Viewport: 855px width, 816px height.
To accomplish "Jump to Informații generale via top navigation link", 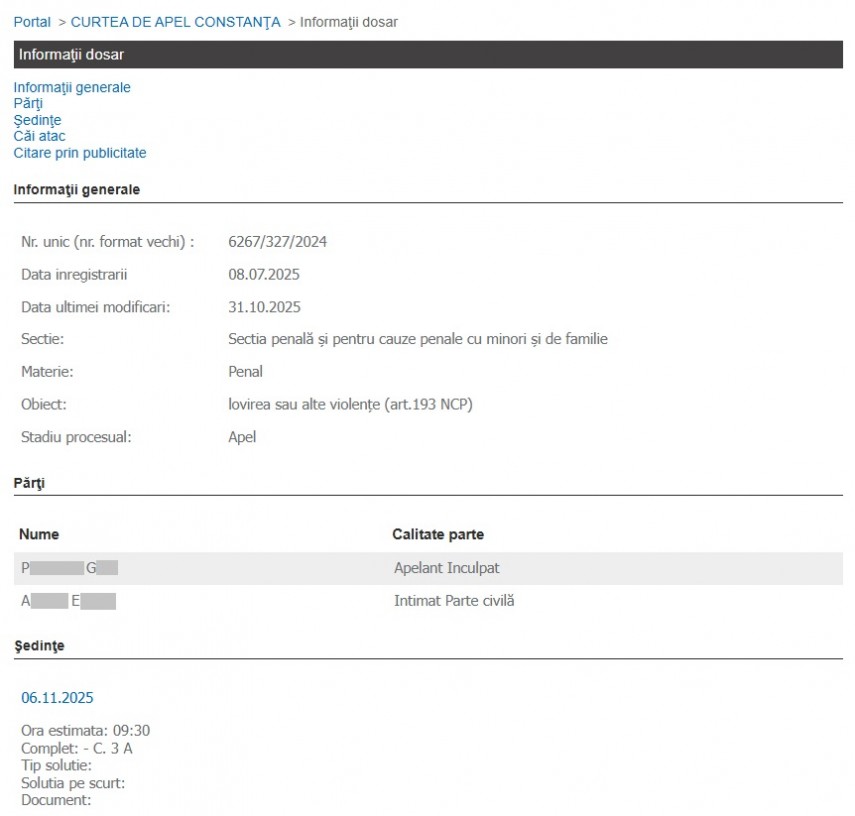I will click(72, 87).
